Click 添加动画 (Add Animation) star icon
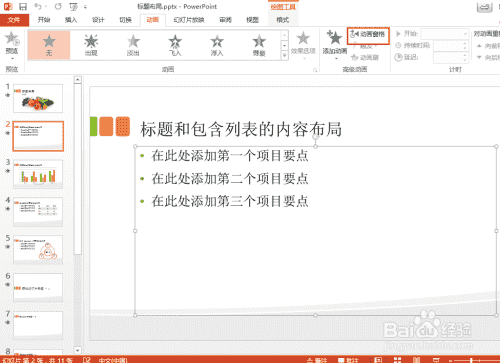The height and width of the screenshot is (363, 500). tap(335, 37)
